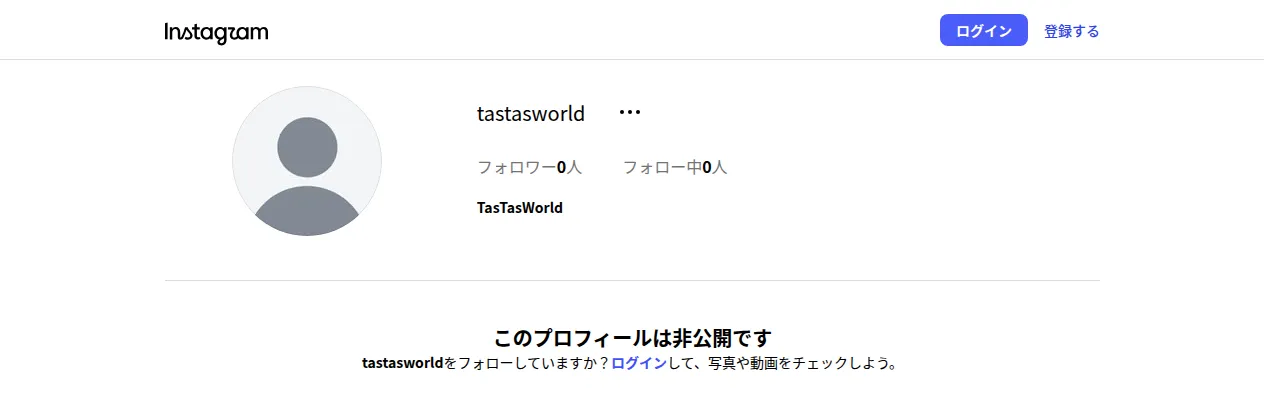Click the blue ログイン button
1264x420 pixels.
pyautogui.click(x=983, y=31)
